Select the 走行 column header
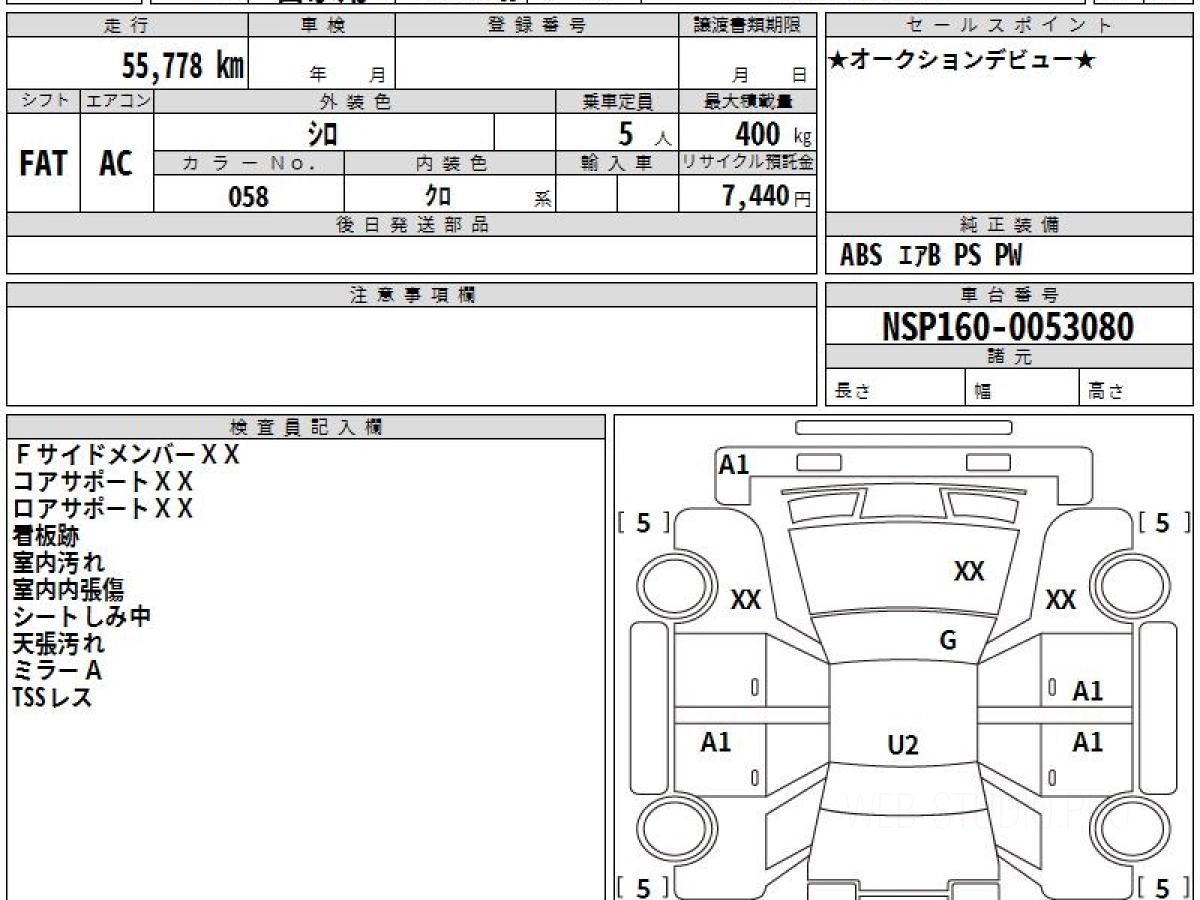 pyautogui.click(x=126, y=26)
